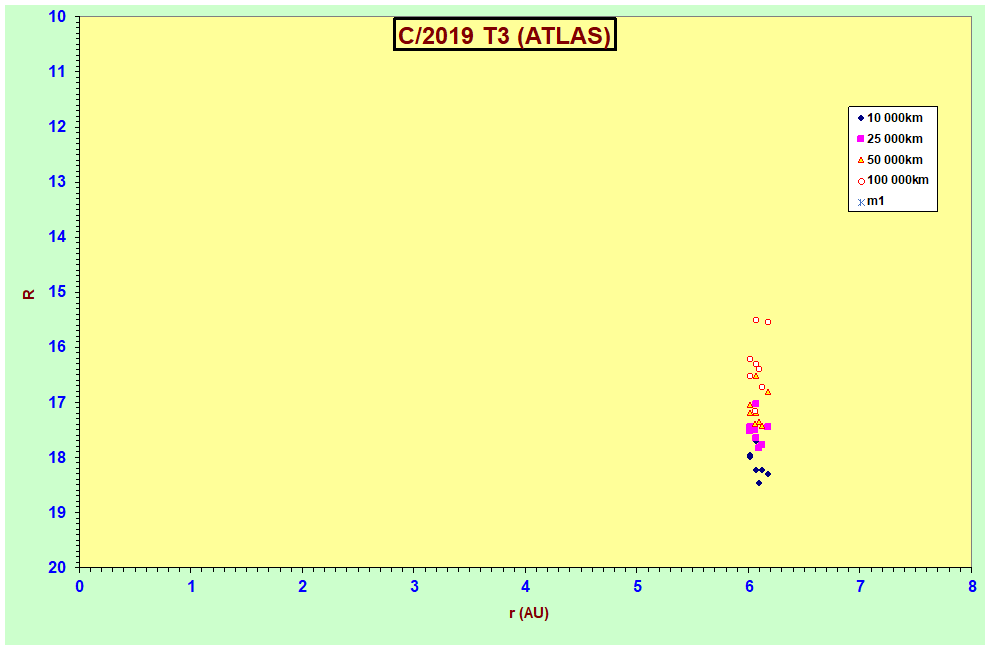Click the y-axis tick label 10
This screenshot has height=650, width=985.
pos(57,17)
